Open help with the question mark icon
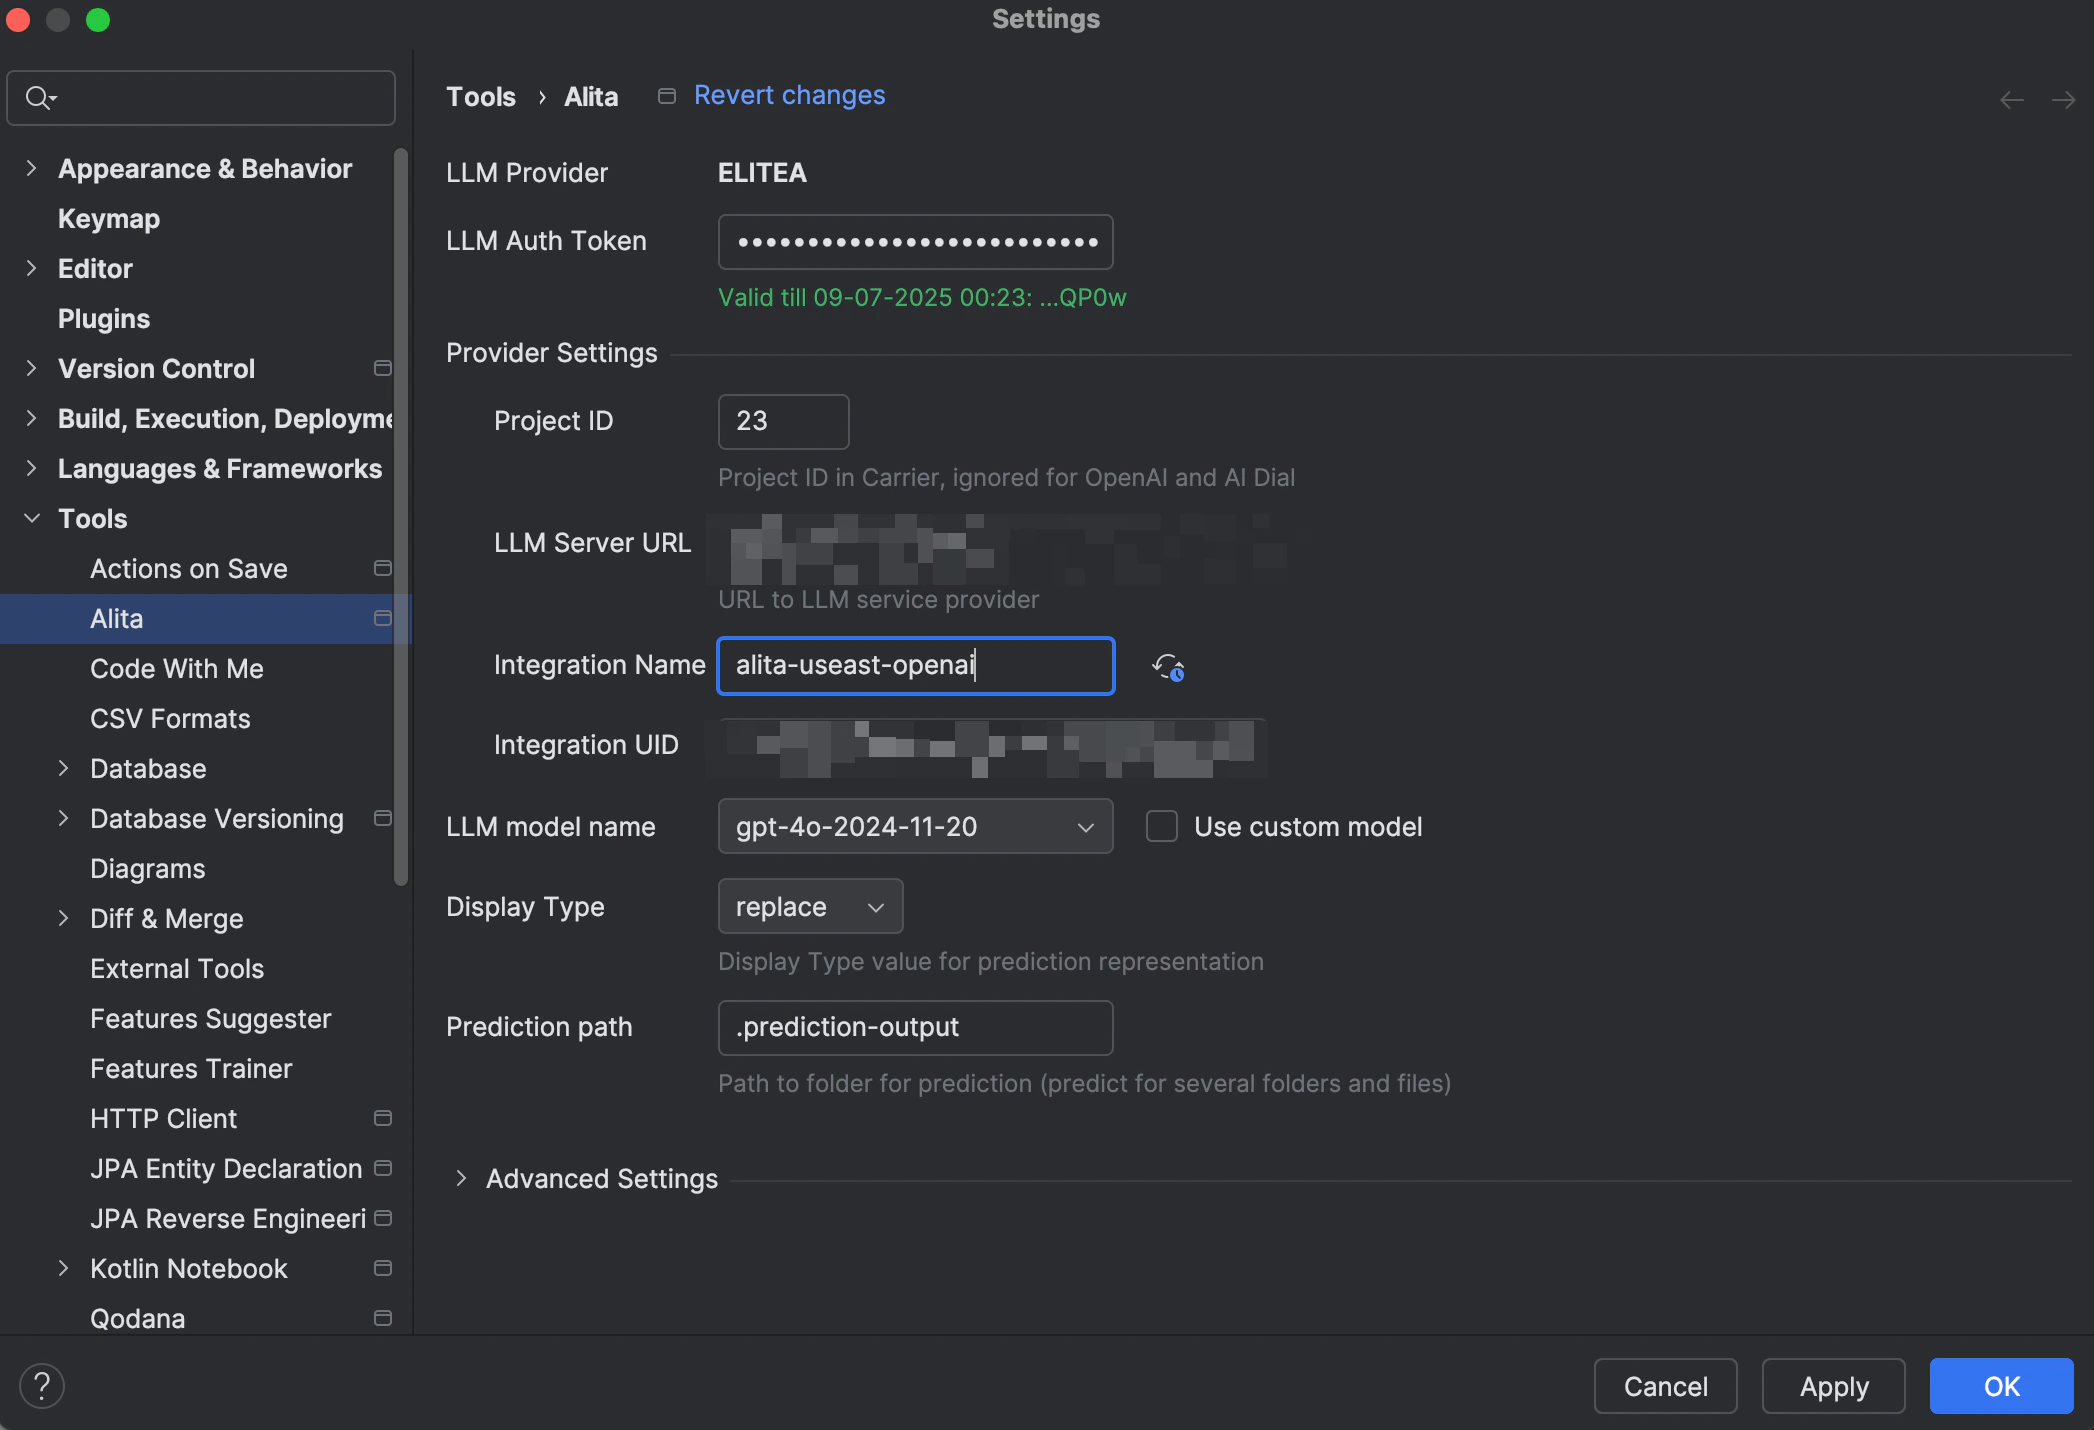The width and height of the screenshot is (2094, 1430). [x=42, y=1386]
